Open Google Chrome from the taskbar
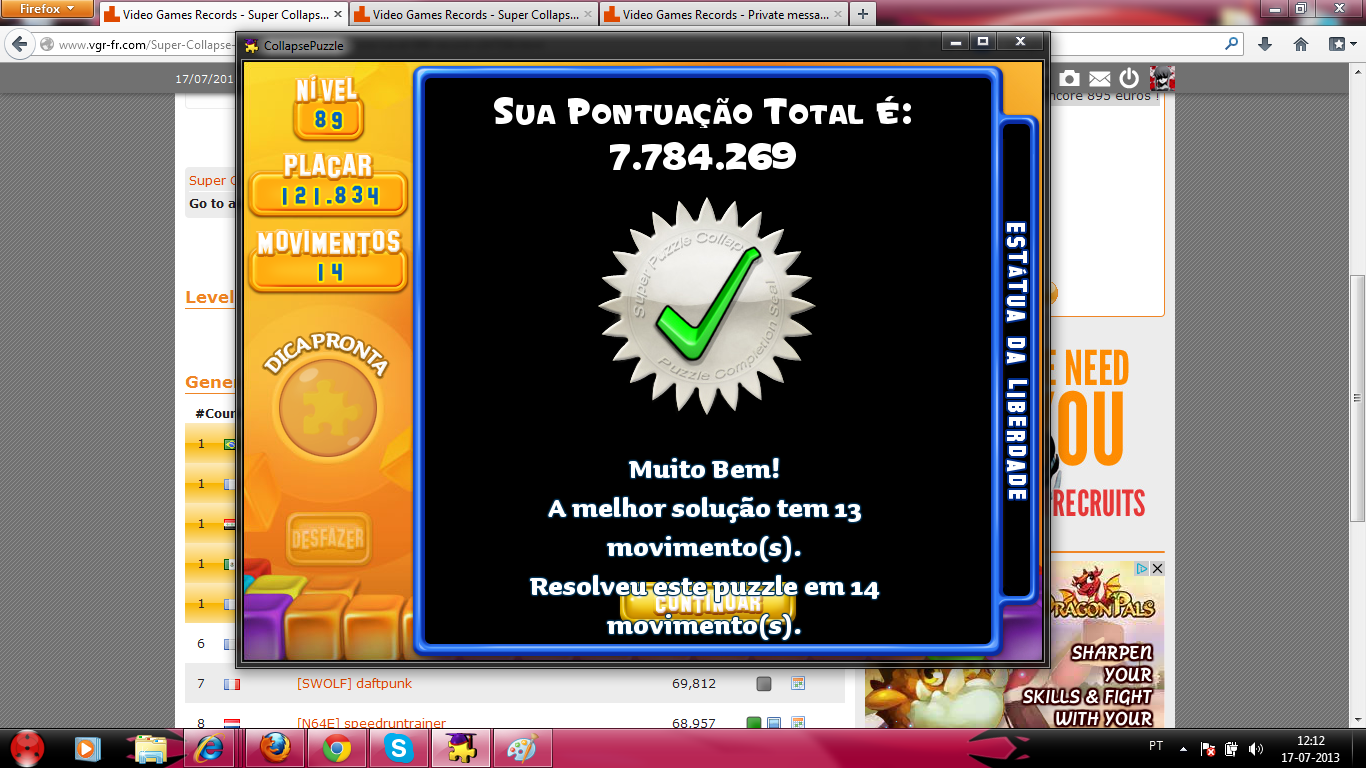 coord(337,748)
